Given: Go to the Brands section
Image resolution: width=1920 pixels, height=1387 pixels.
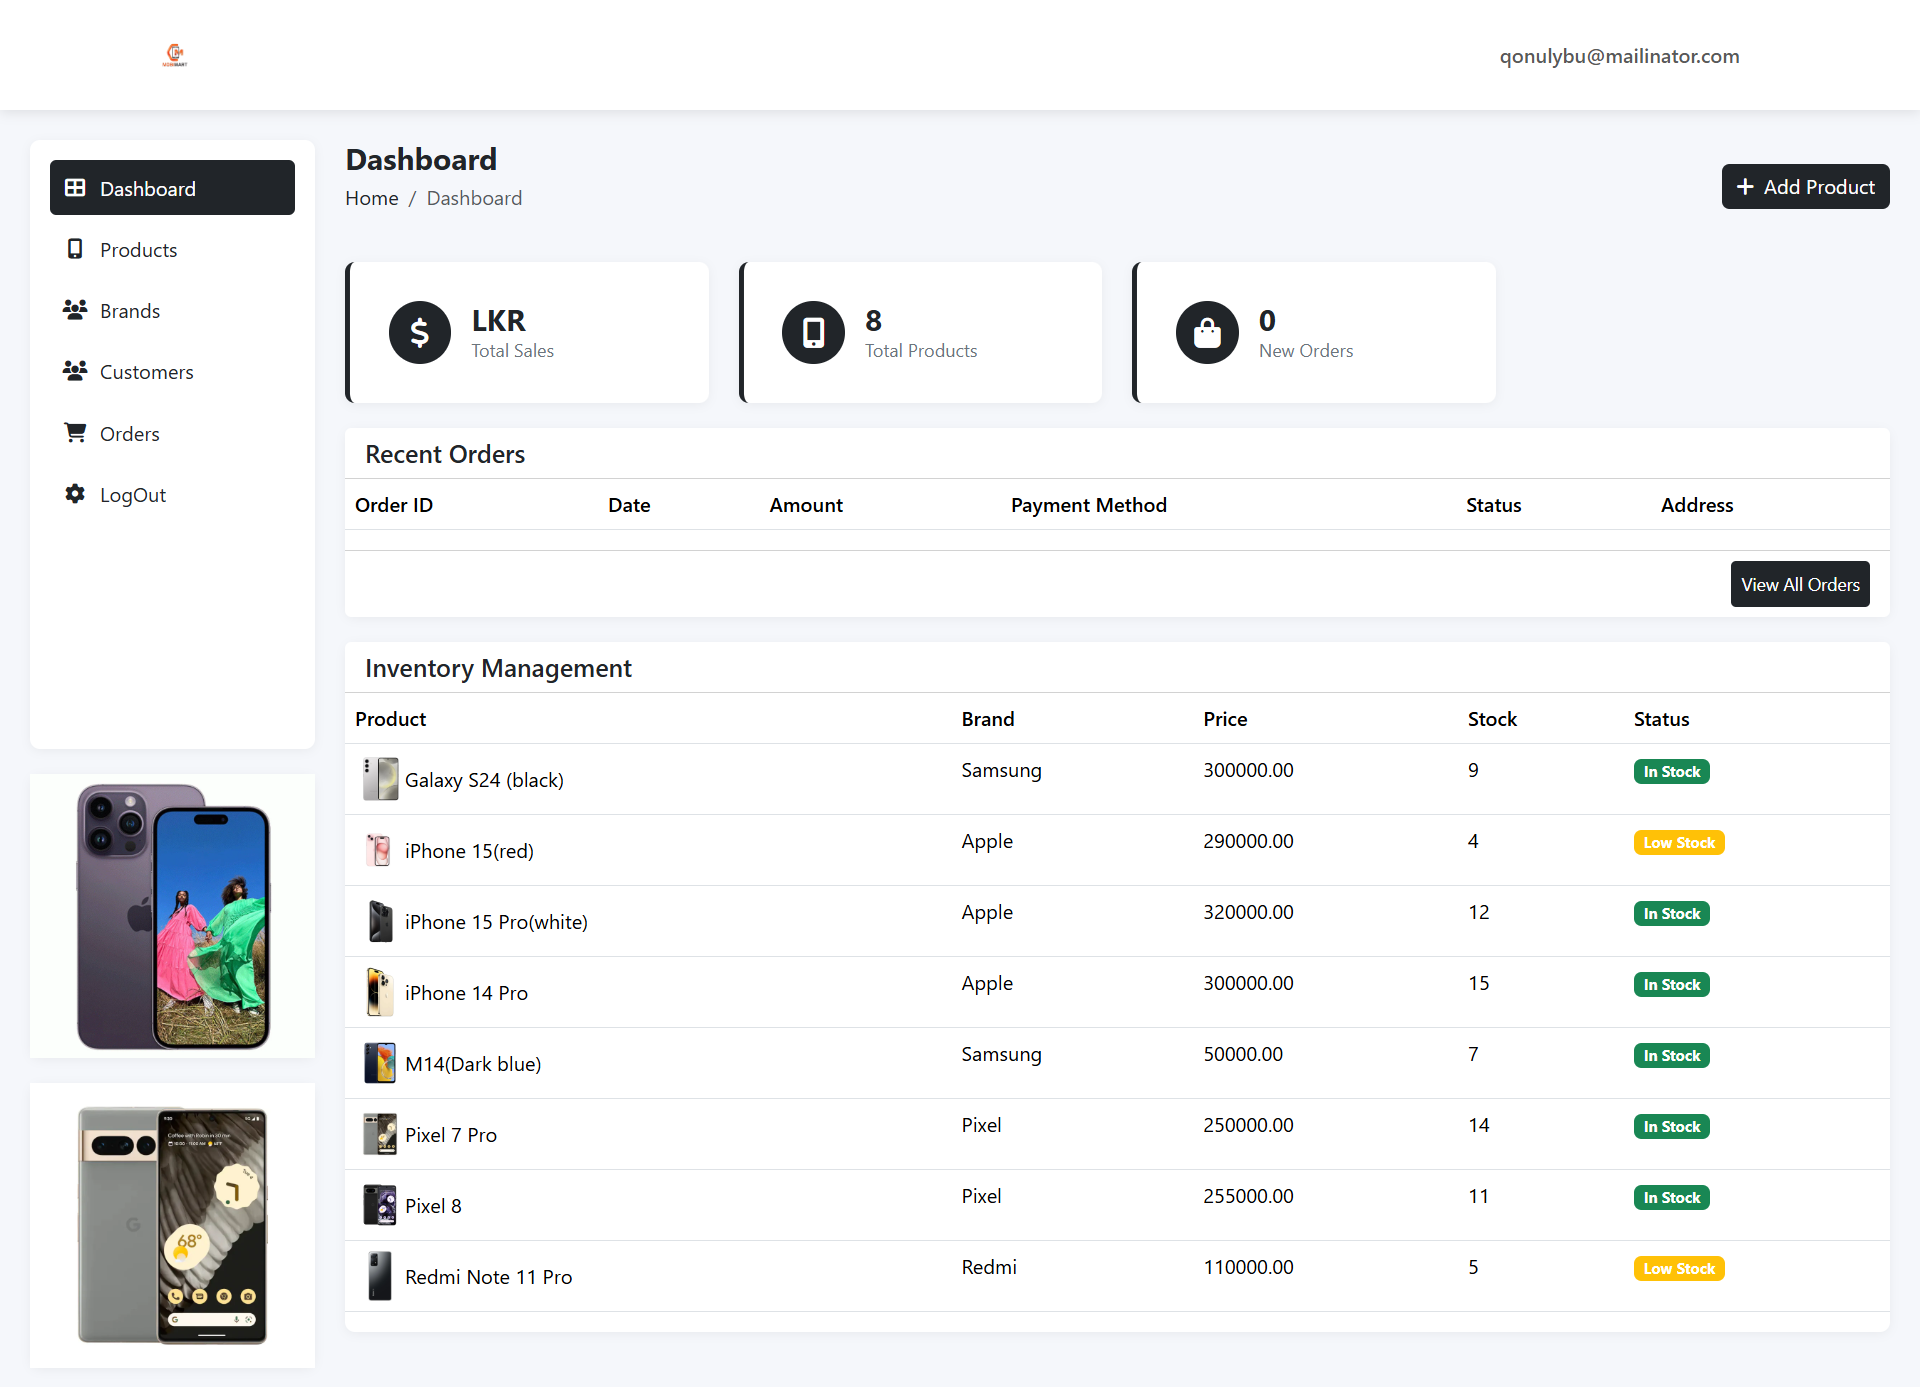Looking at the screenshot, I should point(172,310).
